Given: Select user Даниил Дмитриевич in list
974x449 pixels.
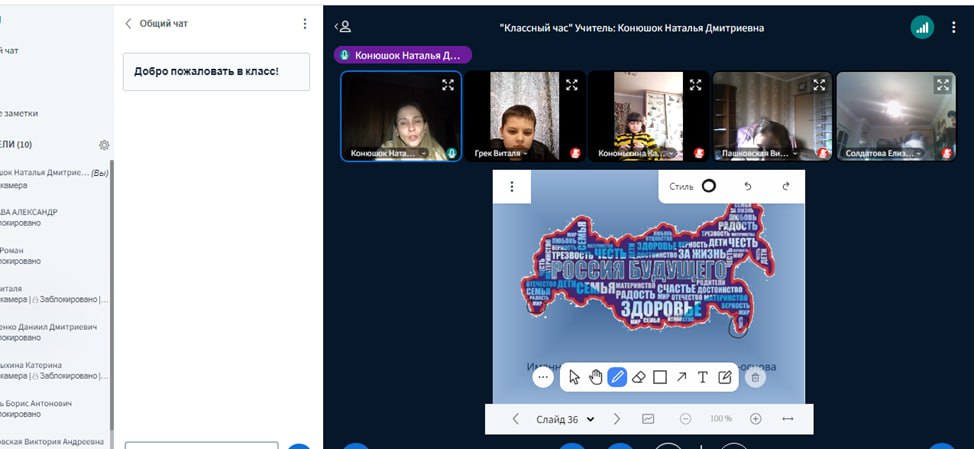Looking at the screenshot, I should point(55,332).
